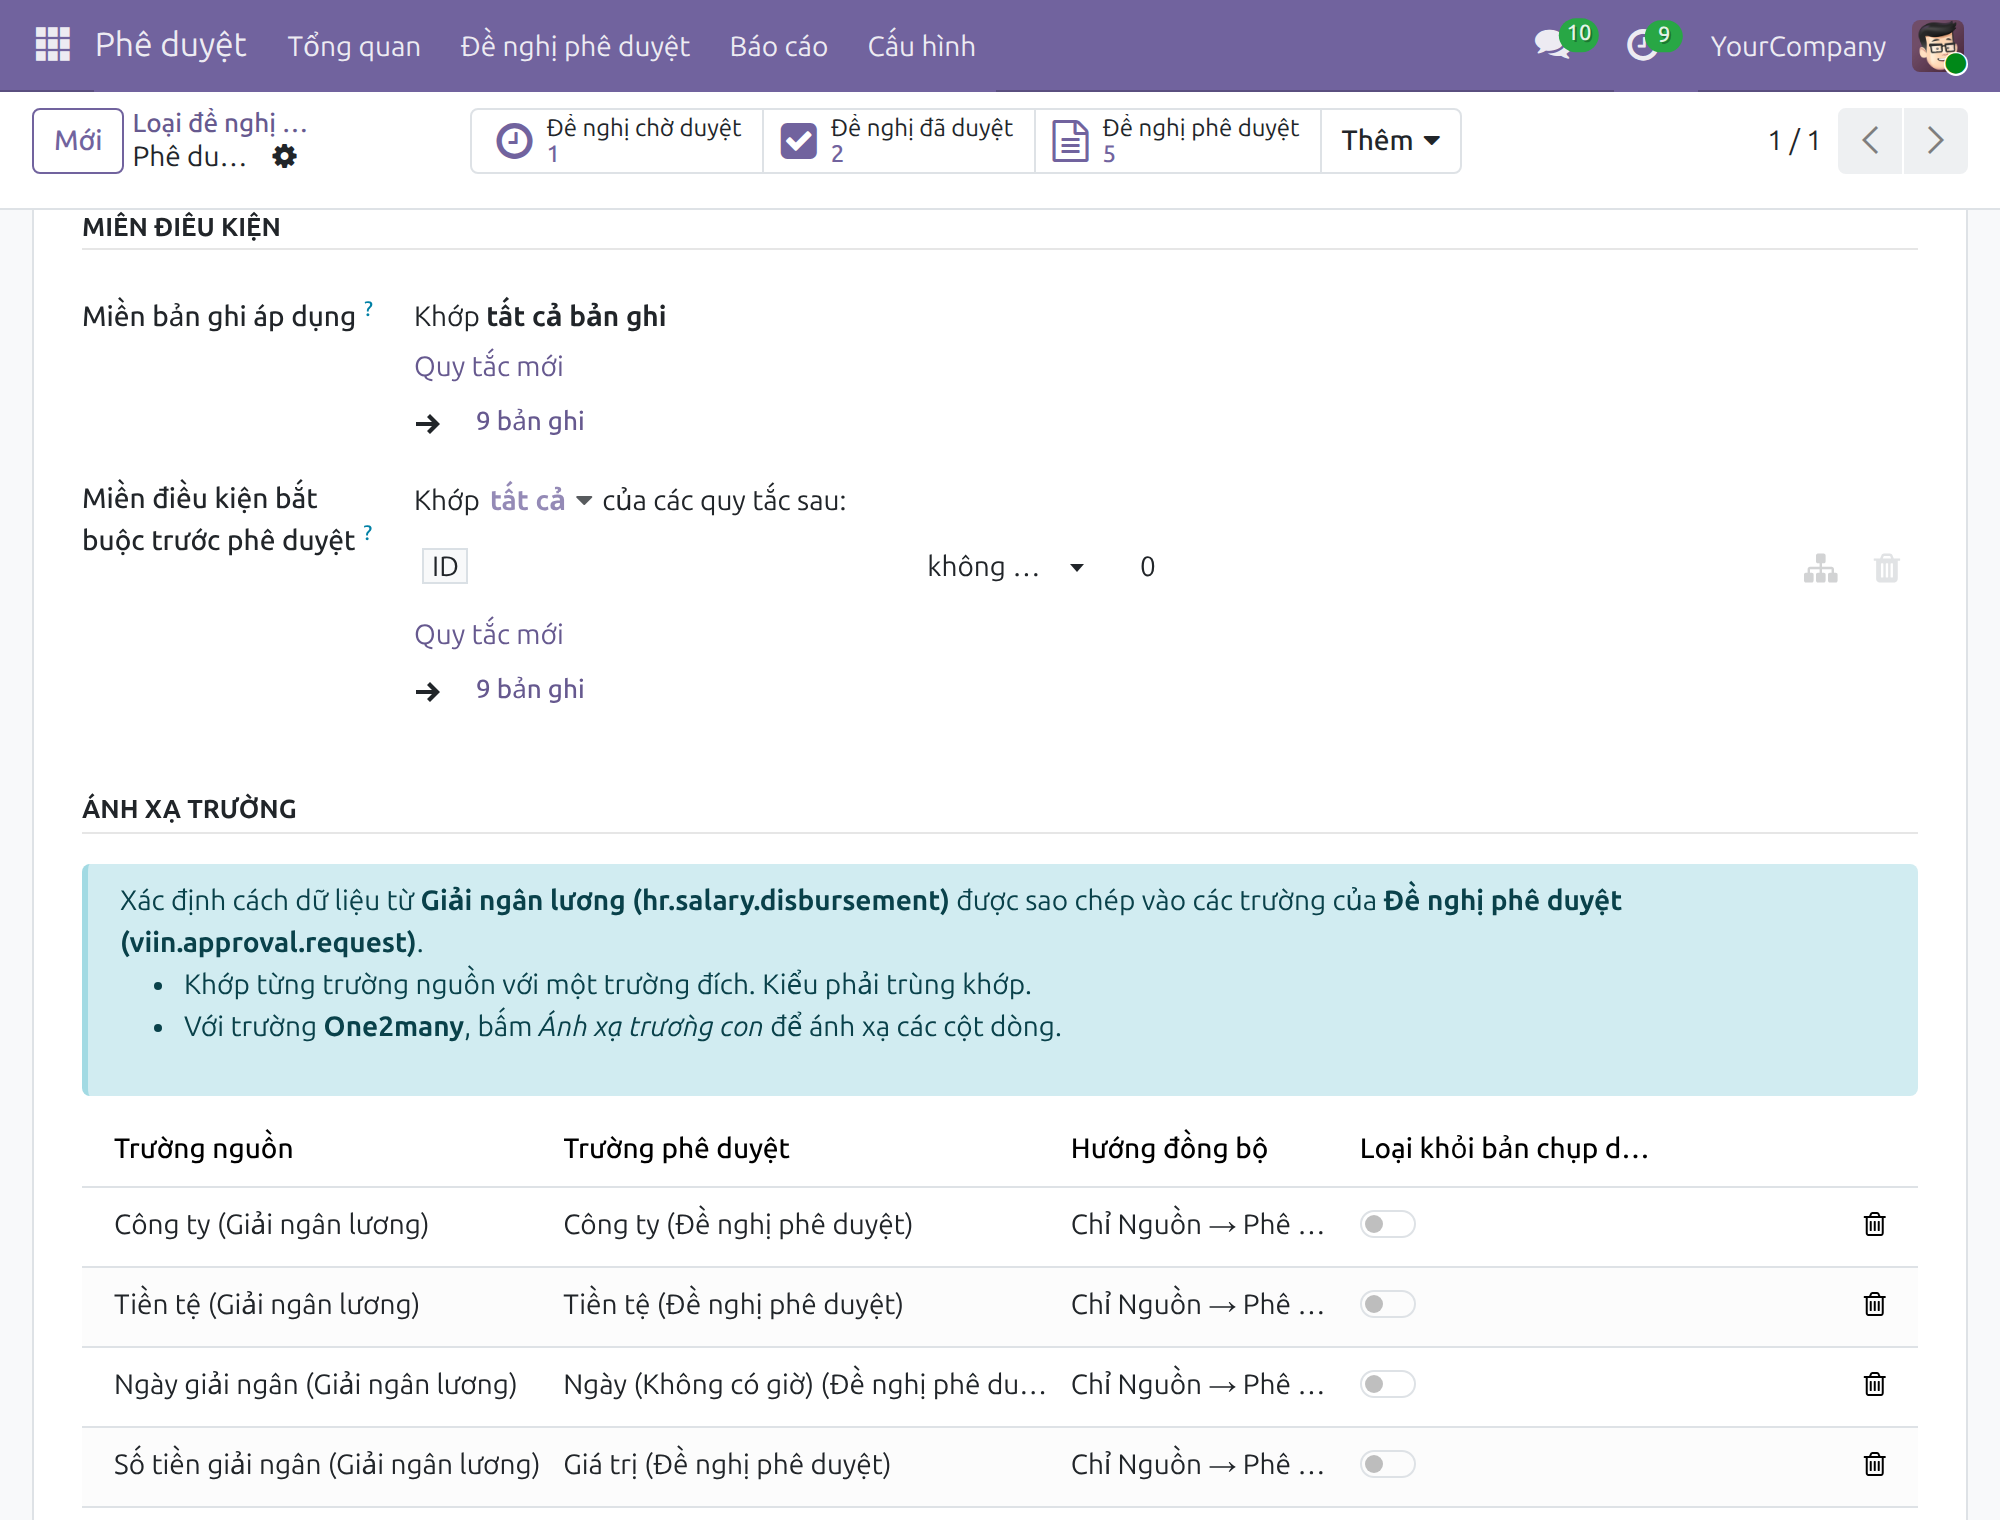Add a rule branch on the ID rule
The height and width of the screenshot is (1520, 2000).
click(x=1820, y=568)
